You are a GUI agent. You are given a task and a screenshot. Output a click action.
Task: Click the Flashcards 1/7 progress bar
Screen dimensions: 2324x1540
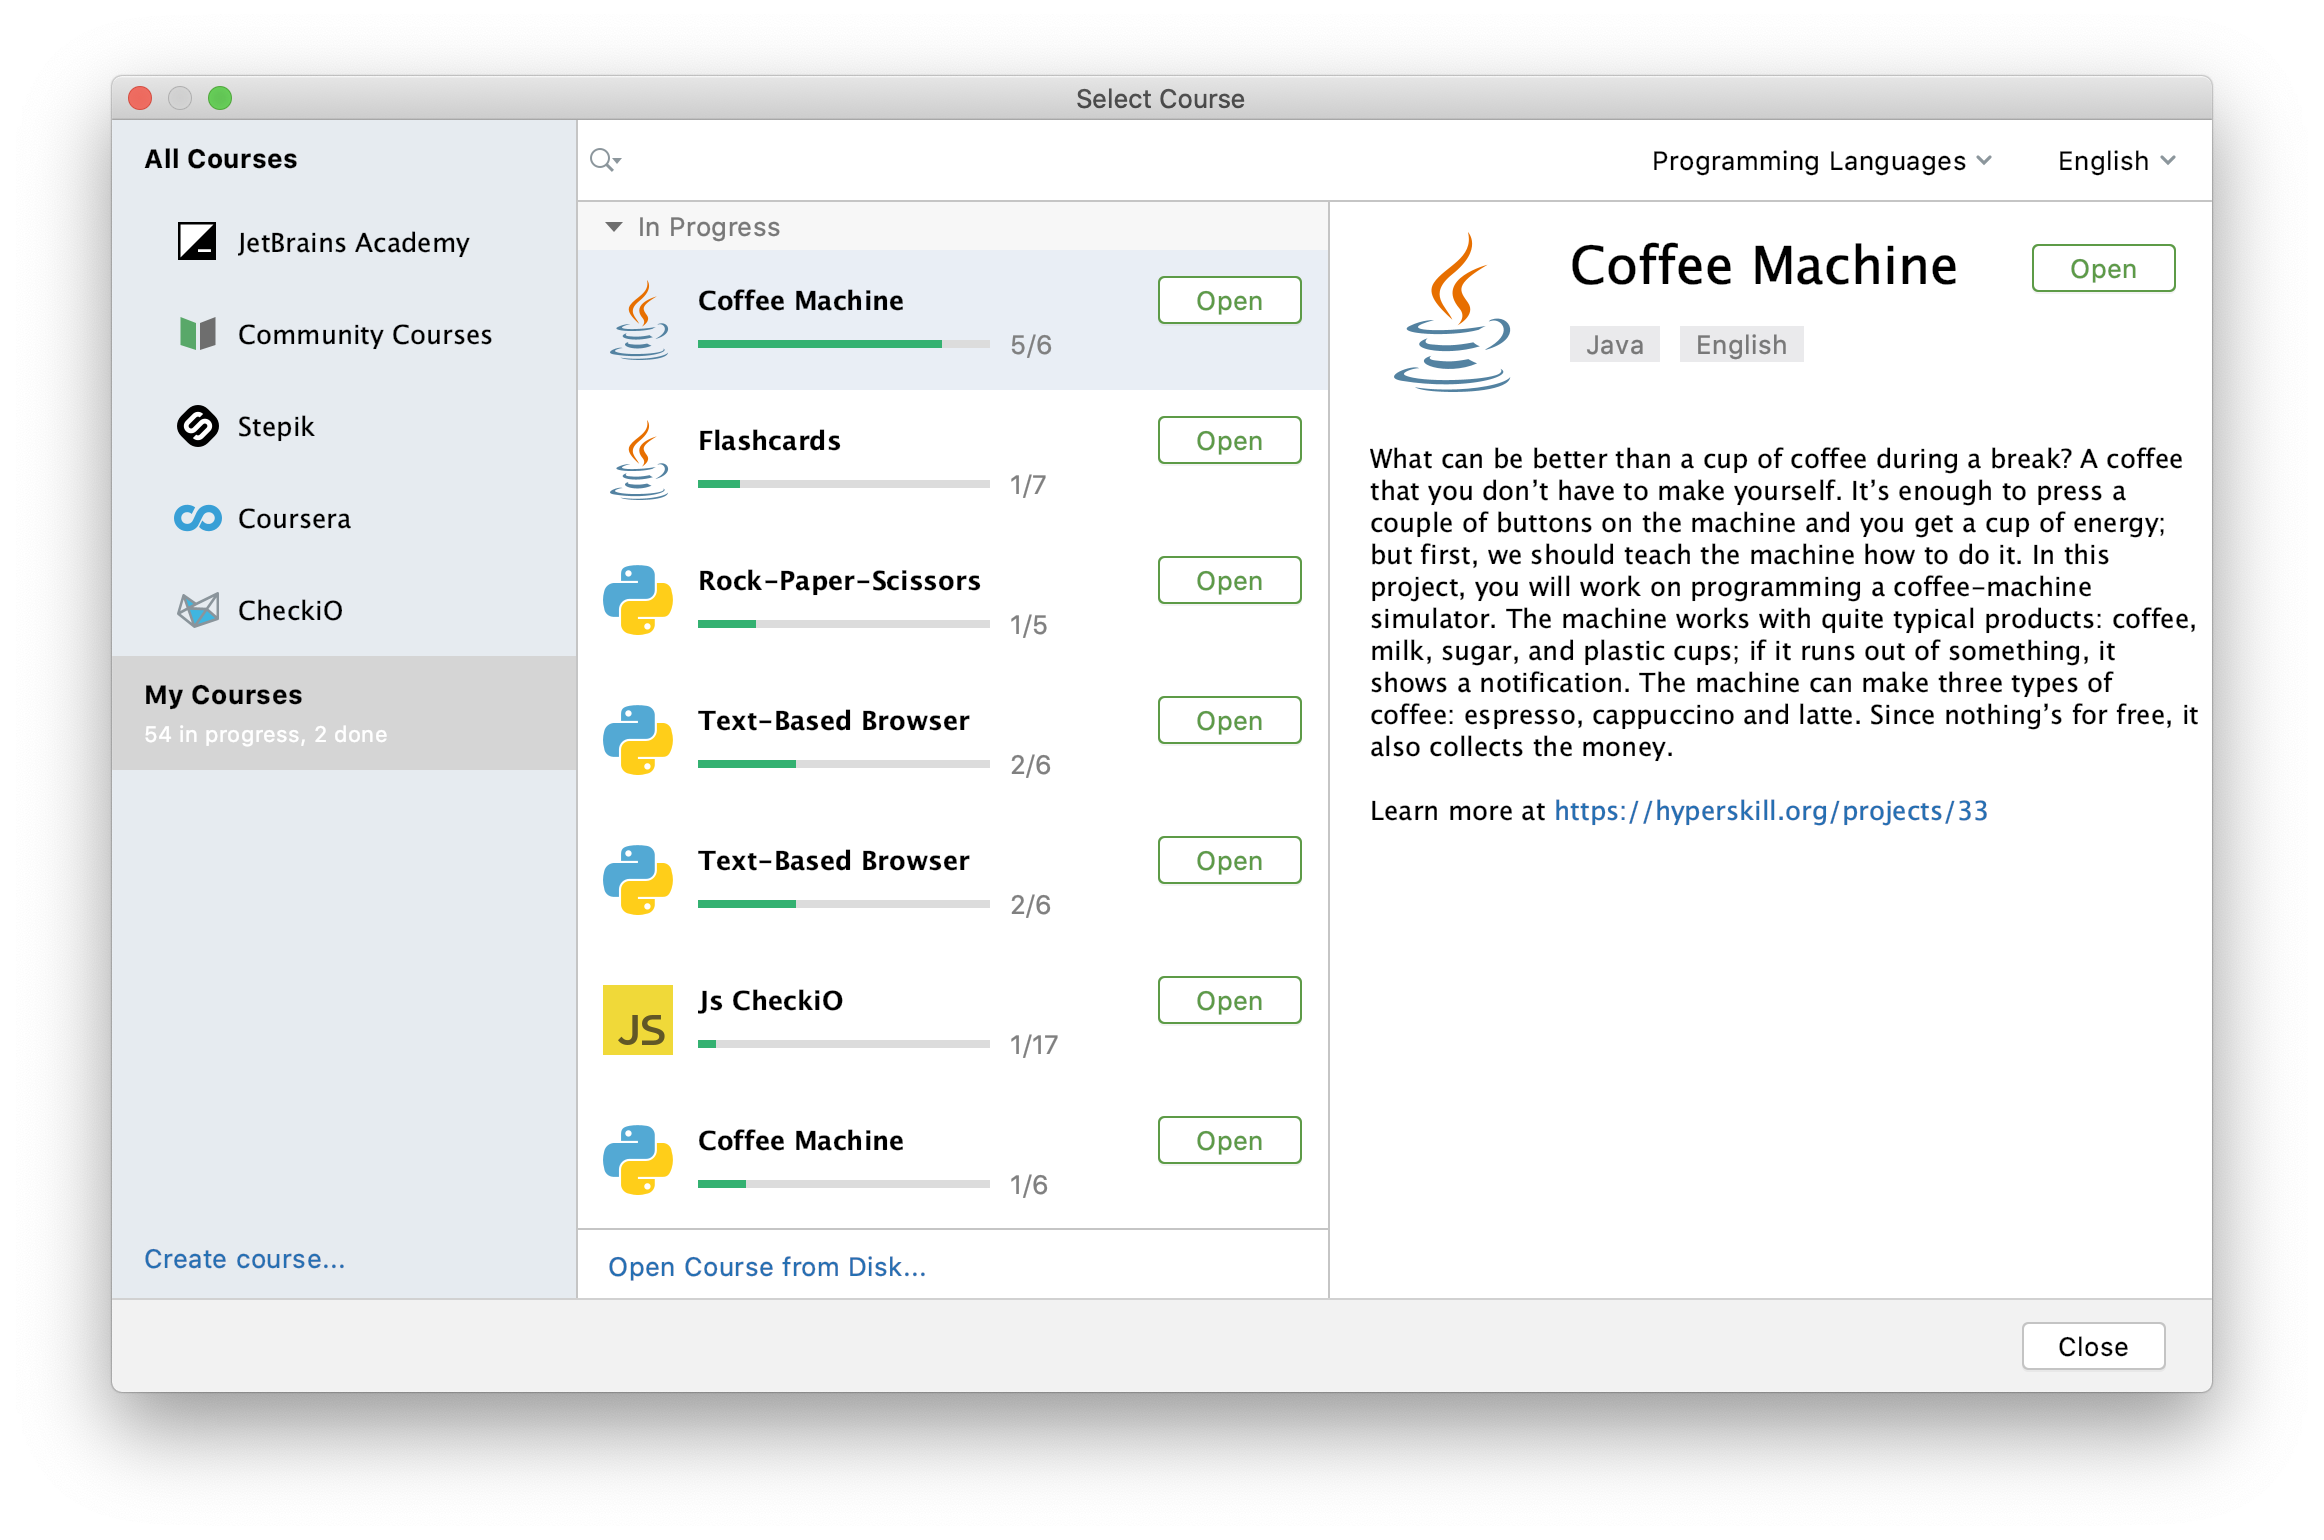coord(844,484)
